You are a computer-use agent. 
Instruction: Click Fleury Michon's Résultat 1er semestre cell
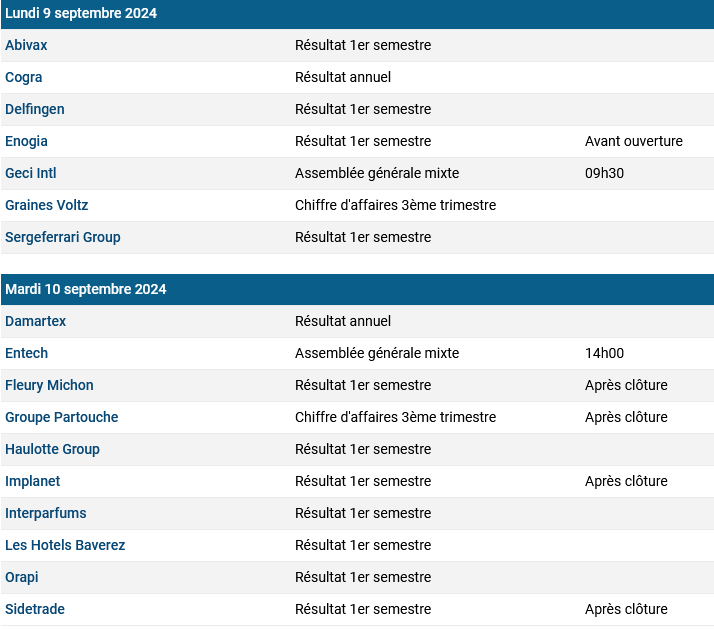[x=363, y=385]
